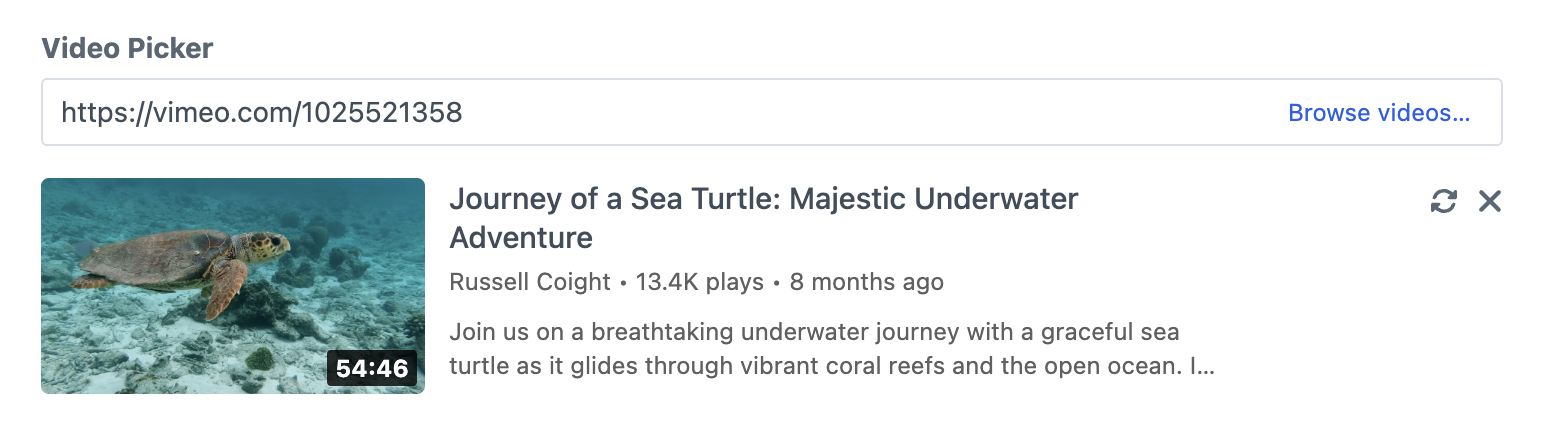Click the turtle's head in the thumbnail

268,243
